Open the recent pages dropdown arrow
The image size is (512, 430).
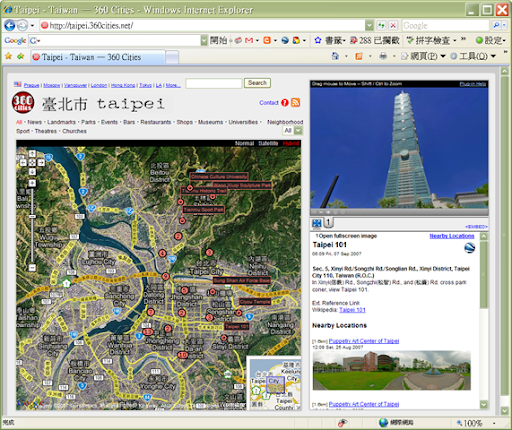coord(32,25)
